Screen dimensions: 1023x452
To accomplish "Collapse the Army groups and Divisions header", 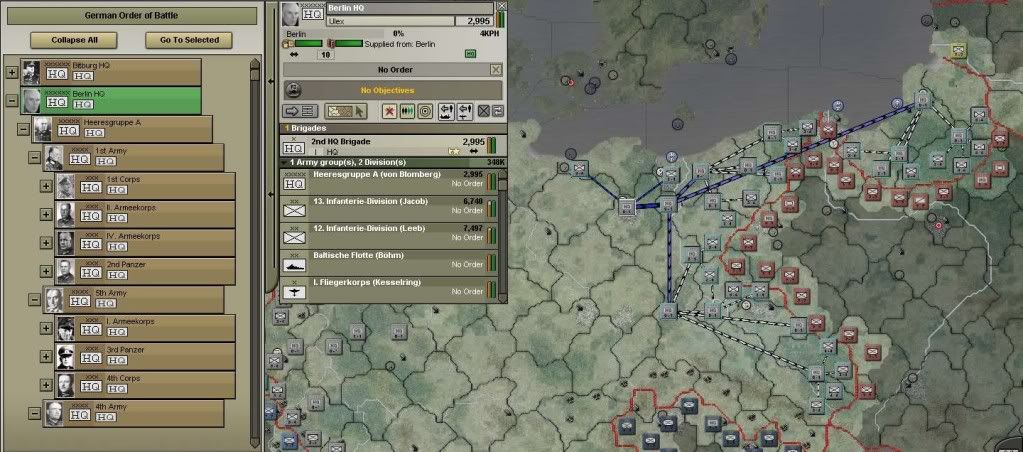I will [283, 162].
